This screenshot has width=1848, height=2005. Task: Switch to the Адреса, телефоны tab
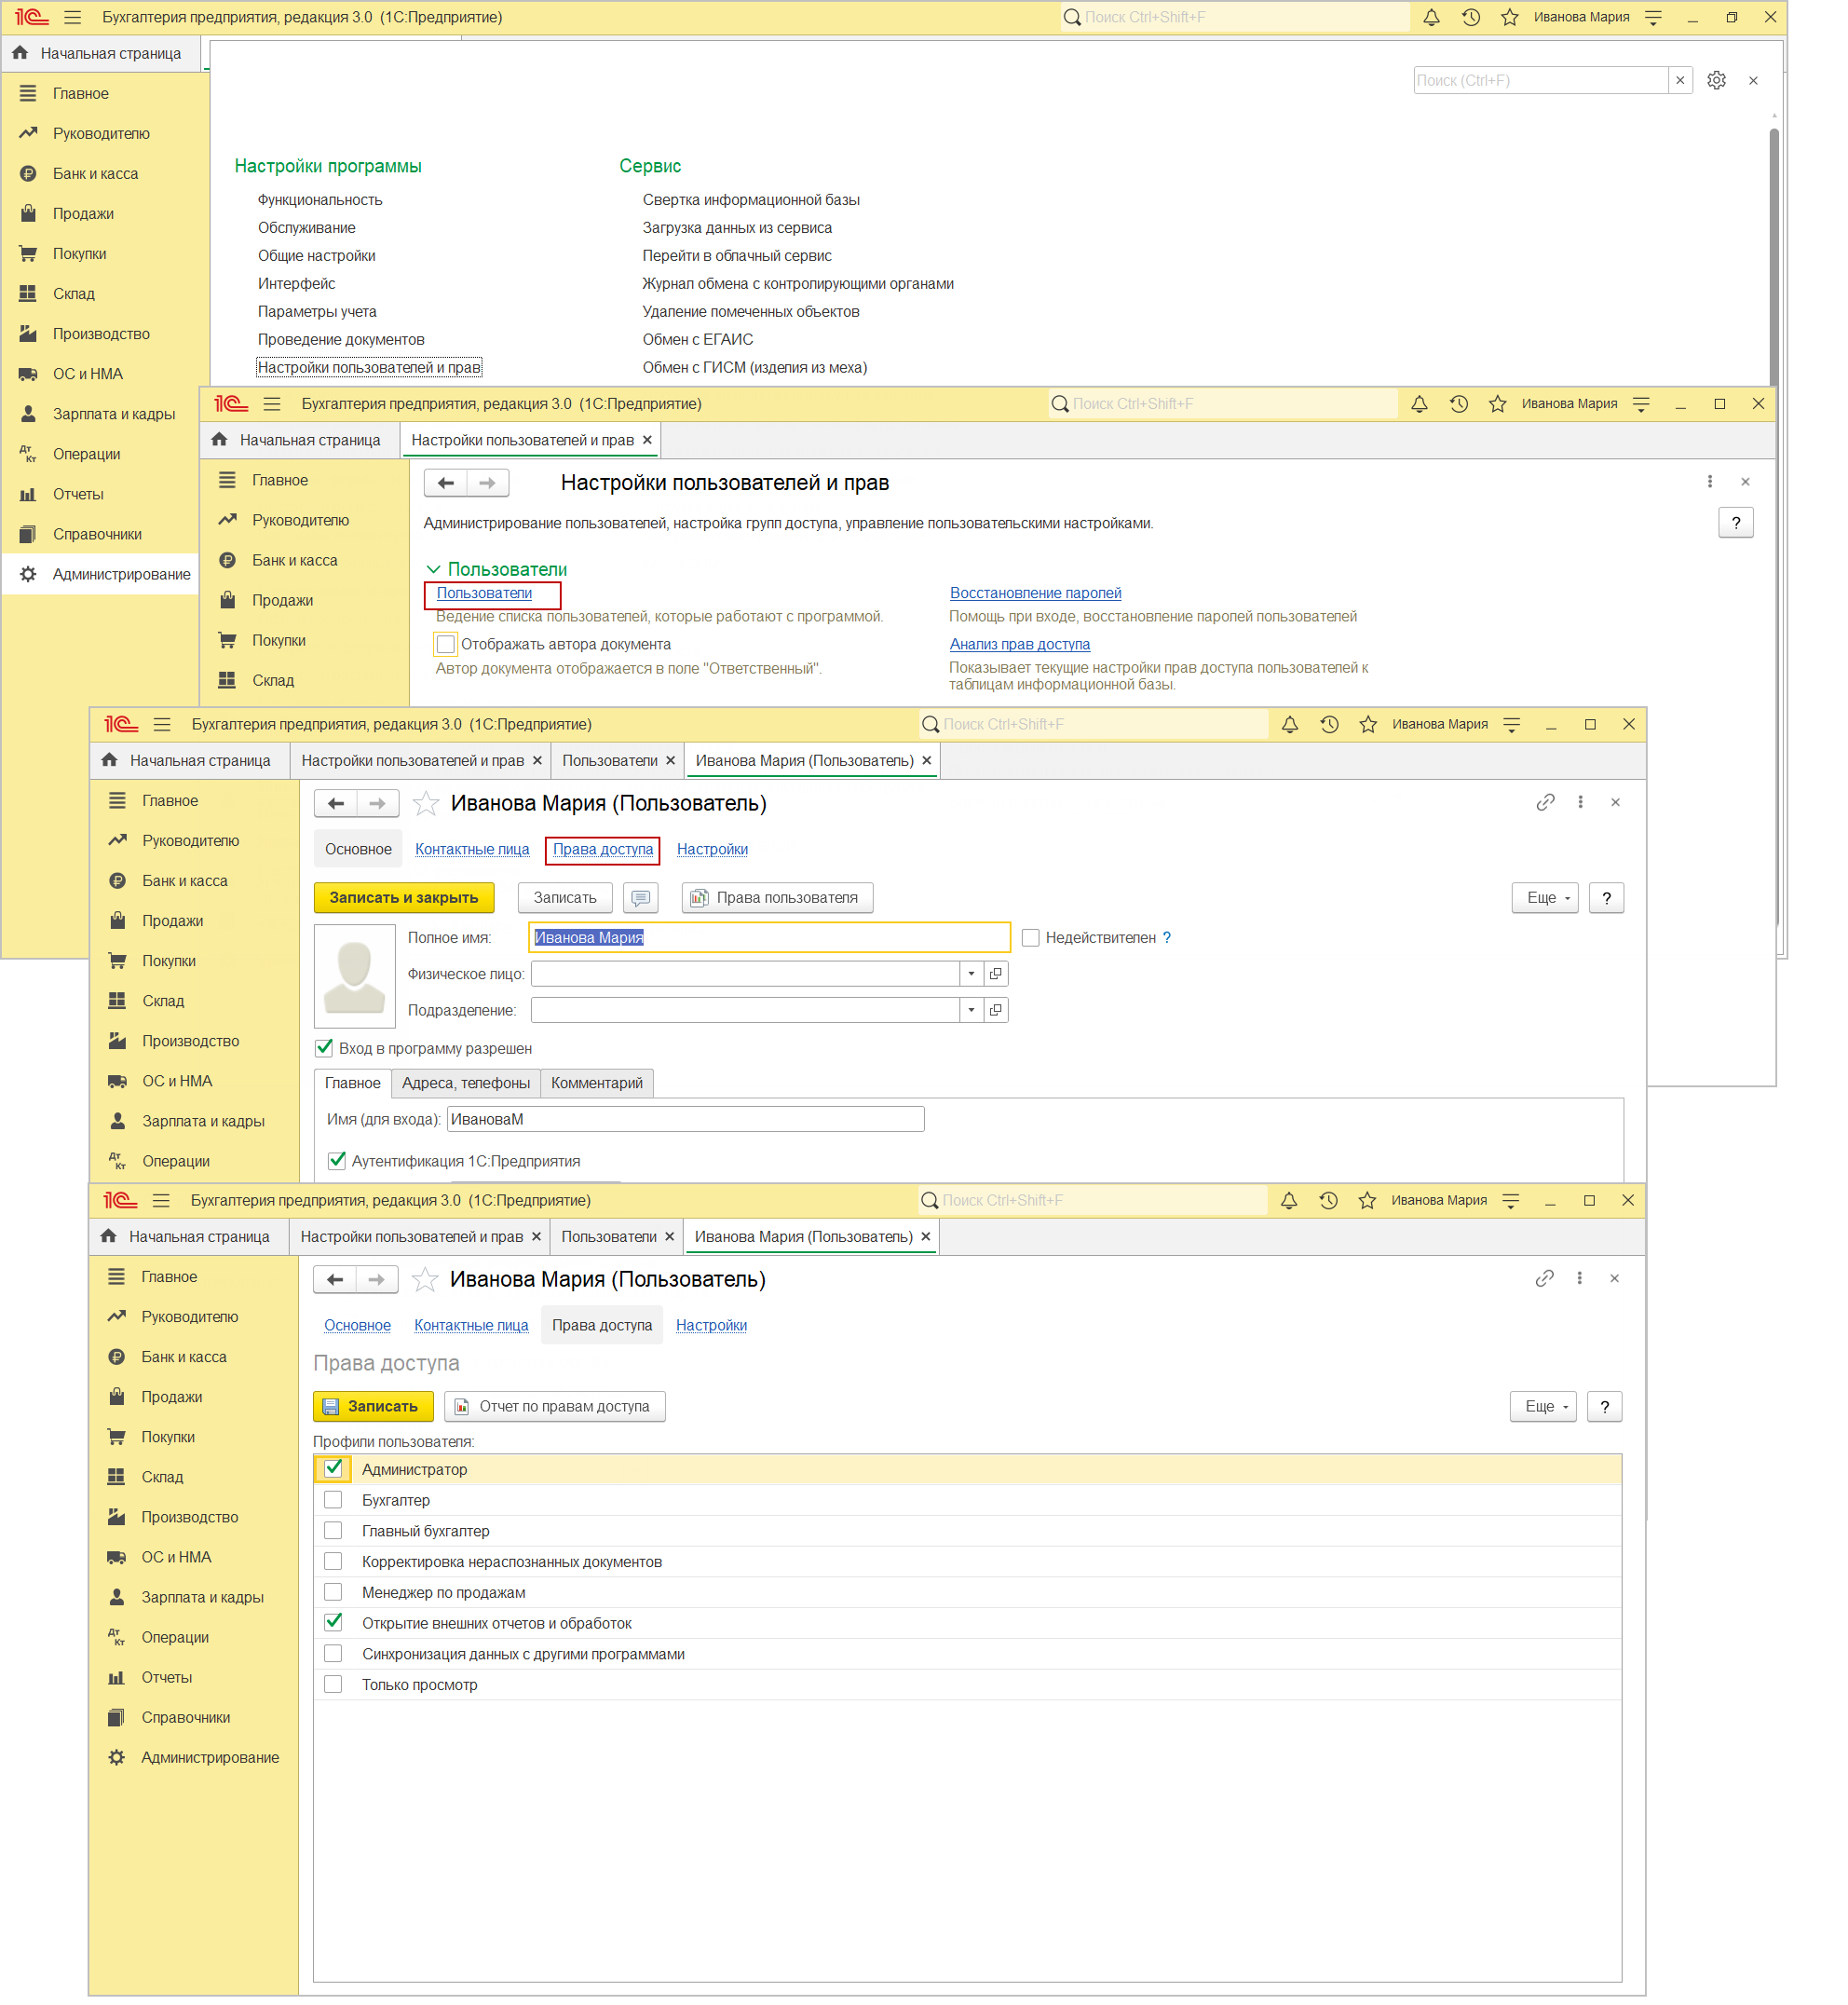466,1083
